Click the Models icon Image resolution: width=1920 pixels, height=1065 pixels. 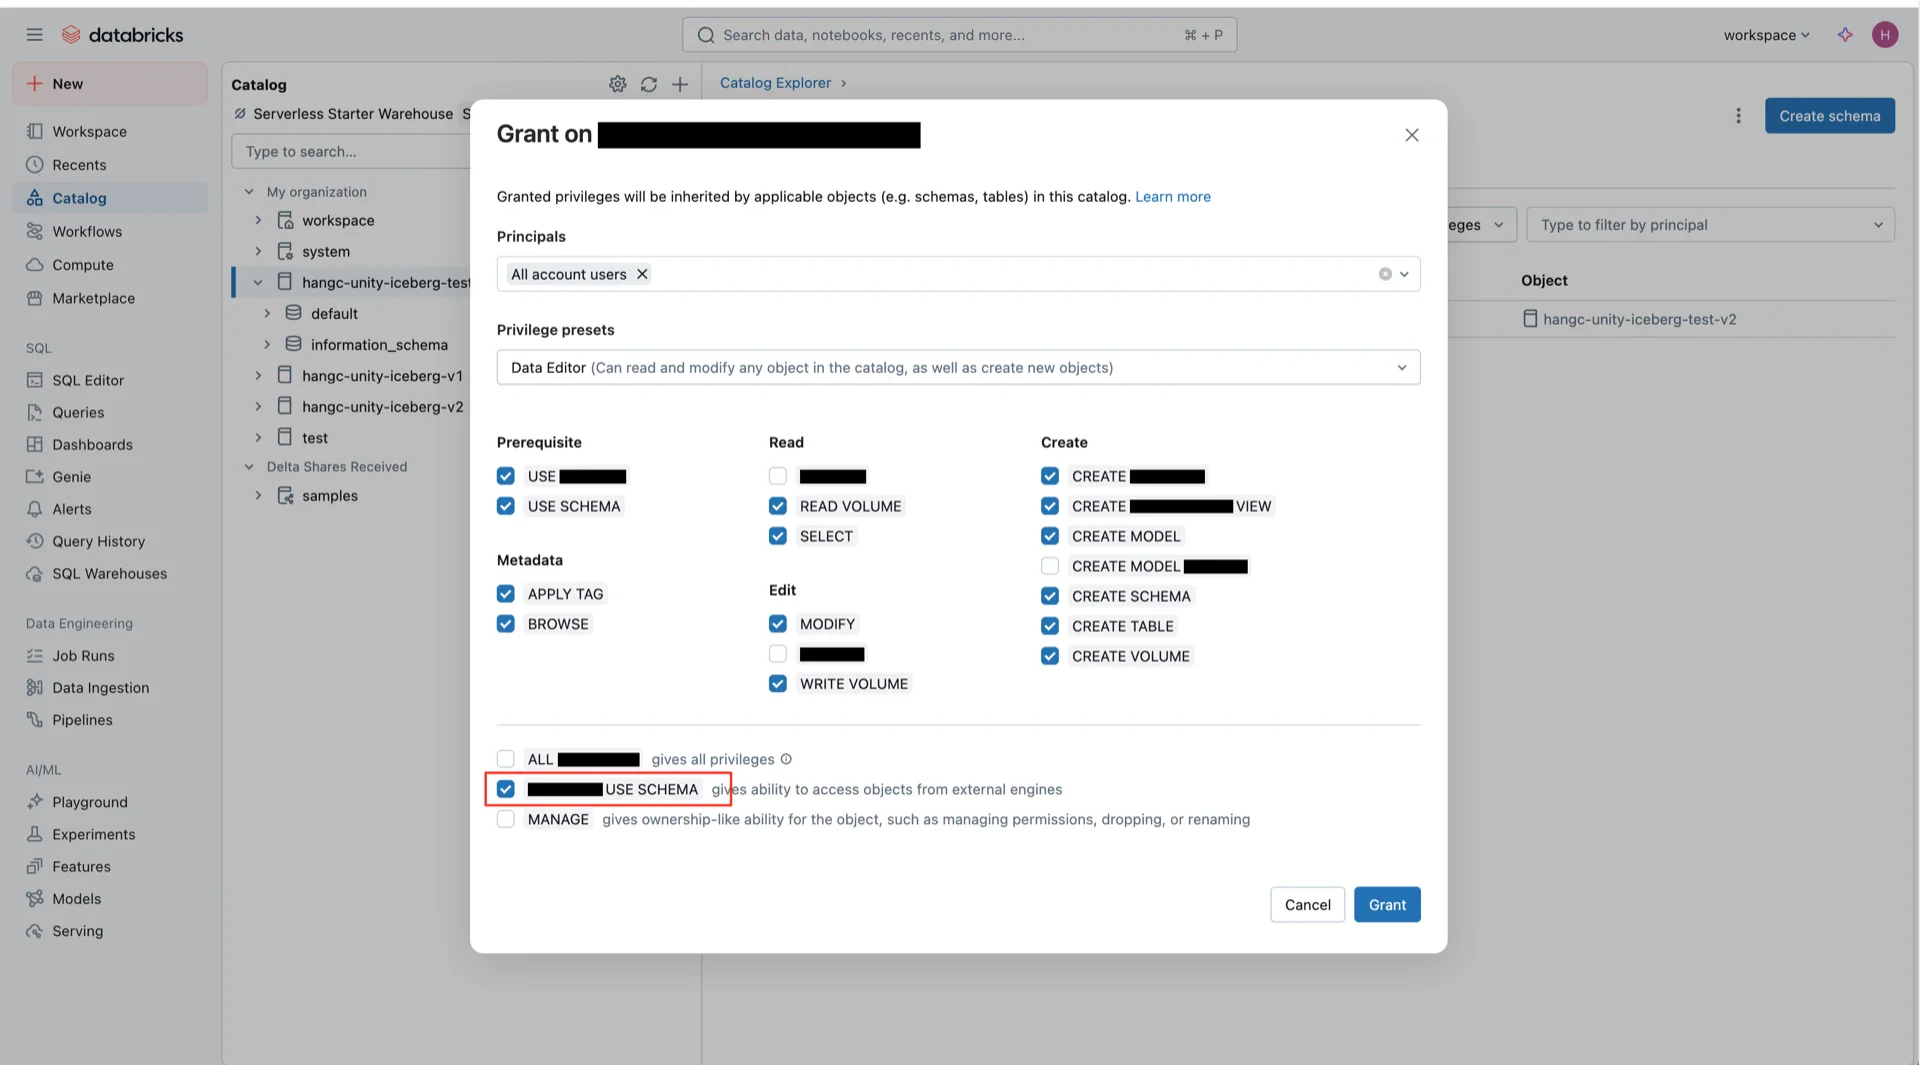click(35, 899)
